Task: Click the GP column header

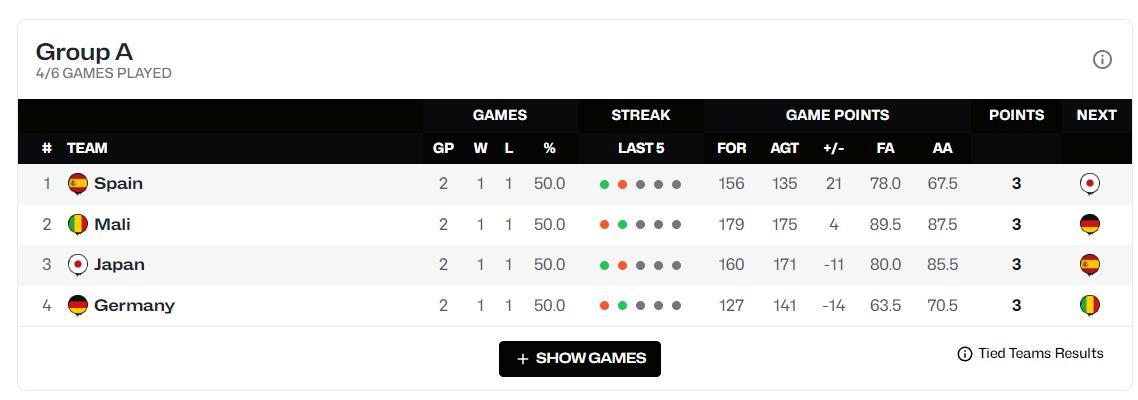Action: point(443,148)
